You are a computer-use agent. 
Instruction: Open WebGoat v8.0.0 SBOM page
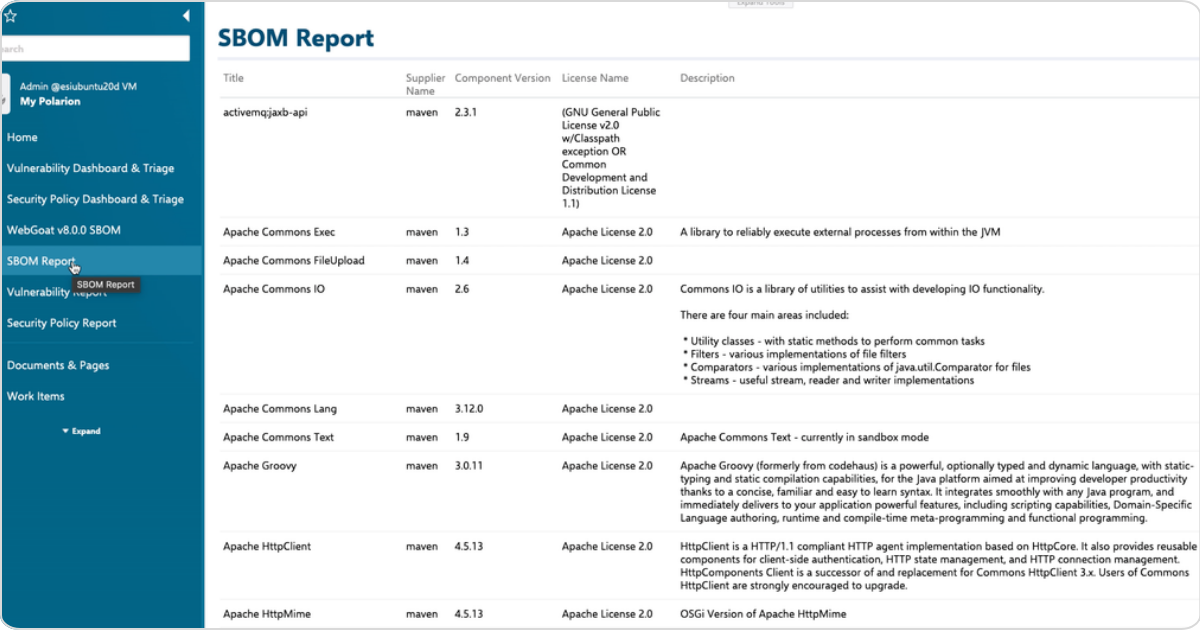click(x=63, y=230)
